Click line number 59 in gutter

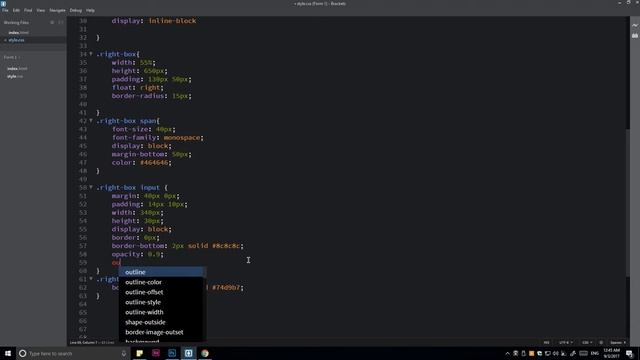click(83, 262)
